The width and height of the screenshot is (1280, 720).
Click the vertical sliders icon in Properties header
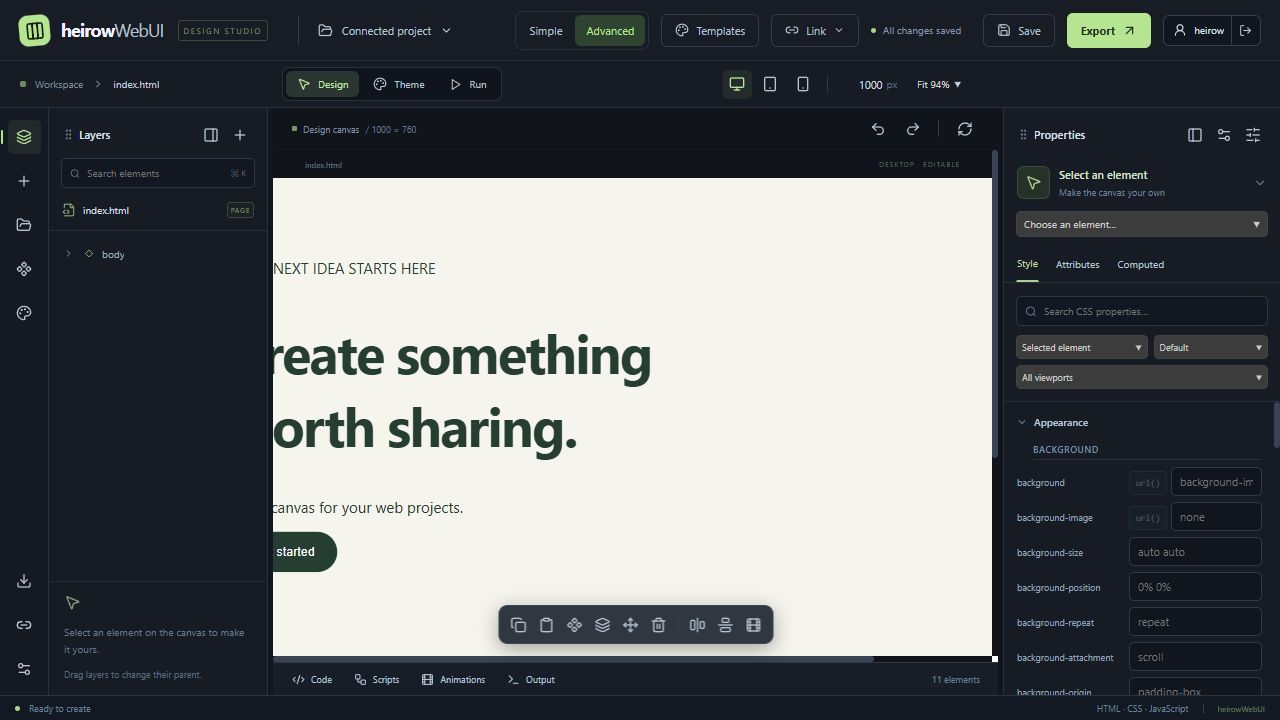point(1253,135)
